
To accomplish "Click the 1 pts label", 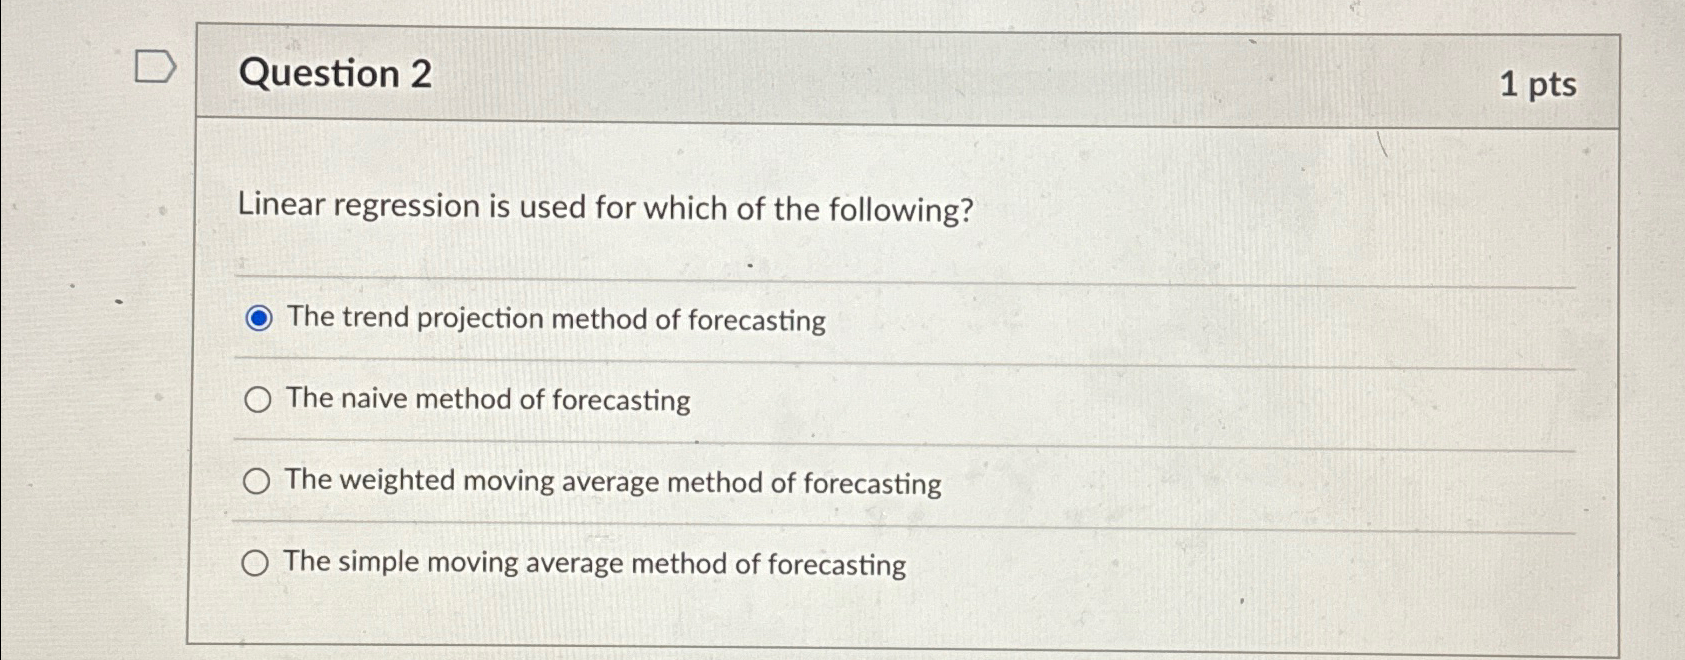I will coord(1541,84).
